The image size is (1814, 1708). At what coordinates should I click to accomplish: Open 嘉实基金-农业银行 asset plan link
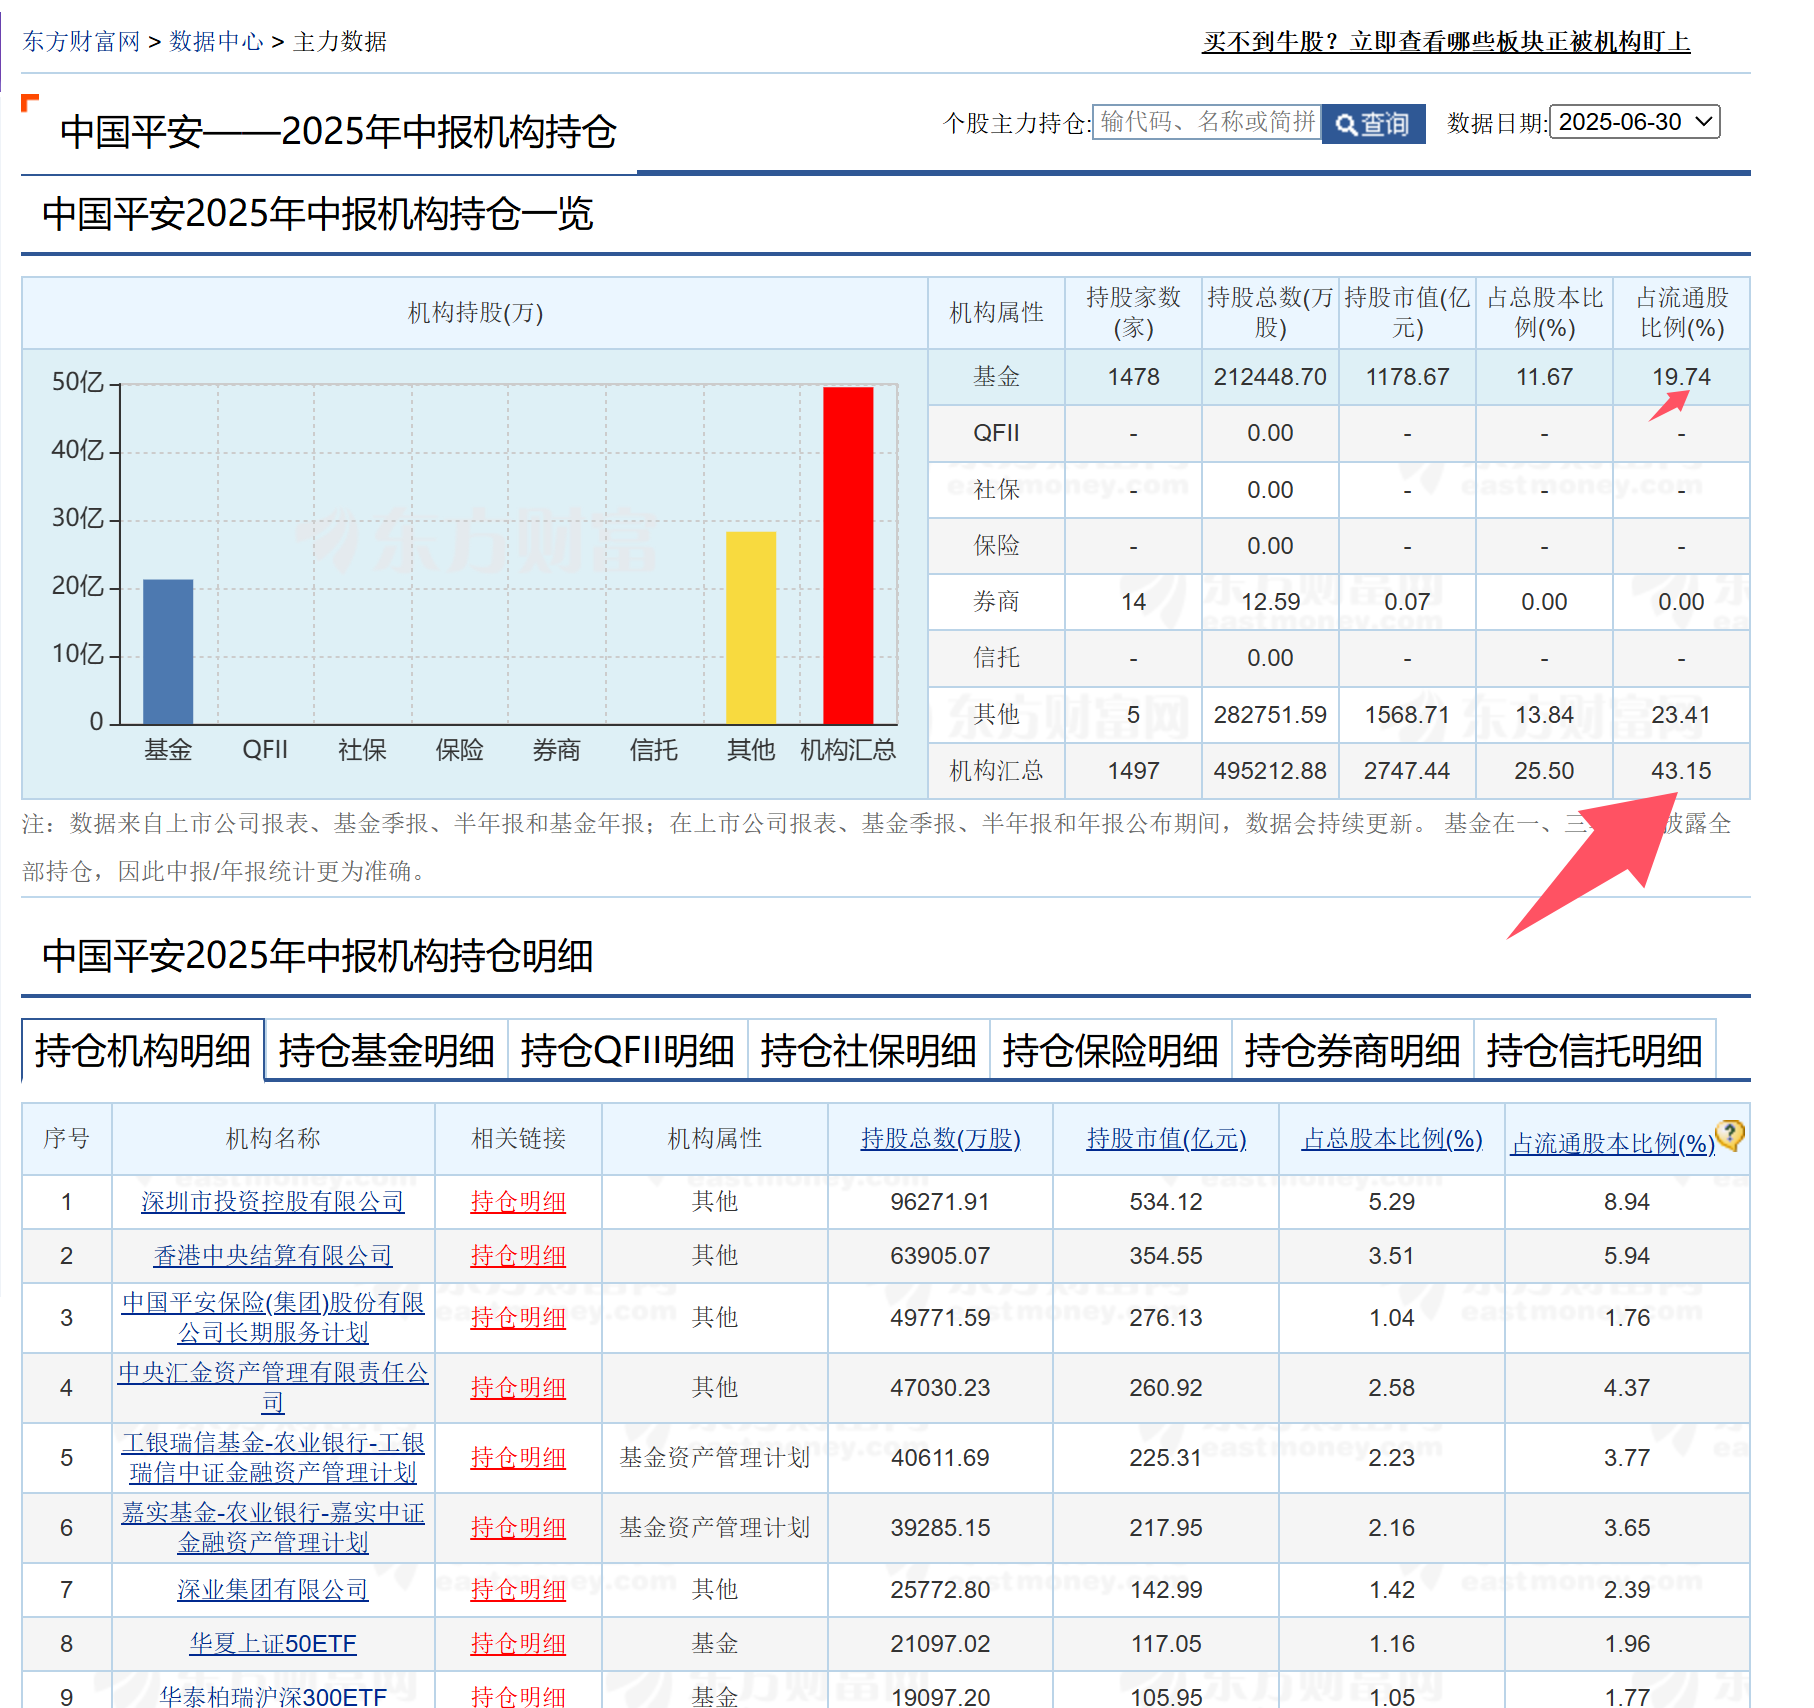click(x=273, y=1527)
